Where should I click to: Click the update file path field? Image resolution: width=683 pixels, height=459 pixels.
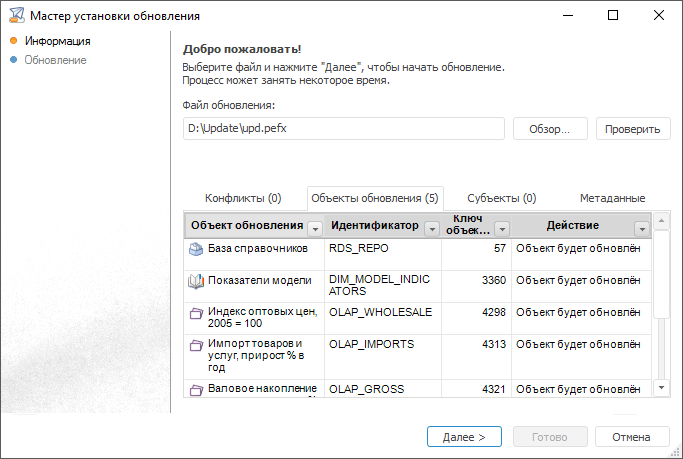pyautogui.click(x=343, y=129)
